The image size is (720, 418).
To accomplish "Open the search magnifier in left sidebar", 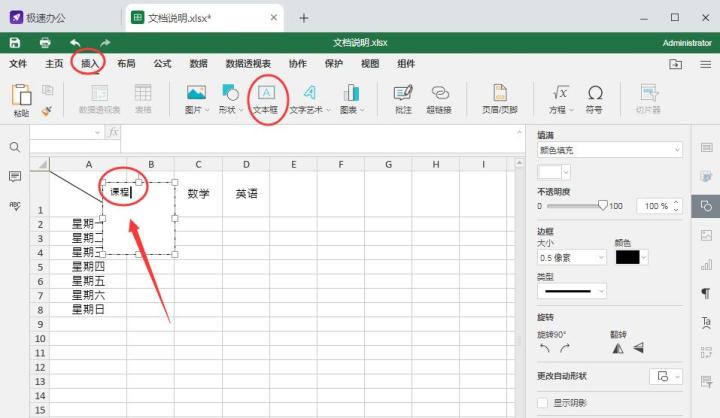I will [x=15, y=147].
